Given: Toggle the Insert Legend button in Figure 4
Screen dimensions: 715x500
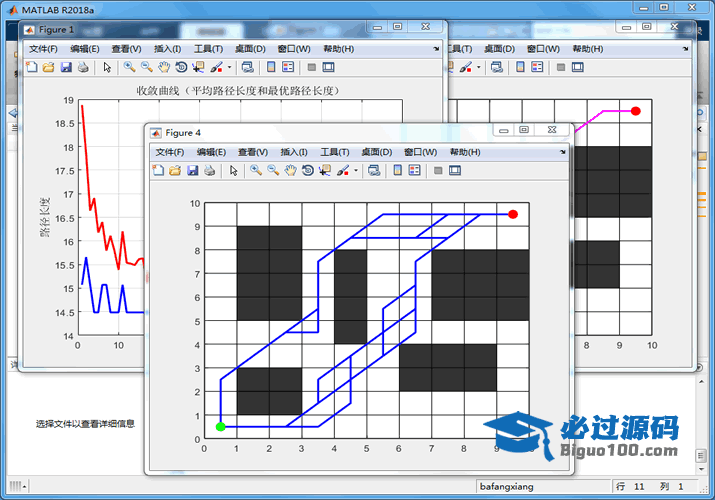Looking at the screenshot, I should tap(416, 171).
